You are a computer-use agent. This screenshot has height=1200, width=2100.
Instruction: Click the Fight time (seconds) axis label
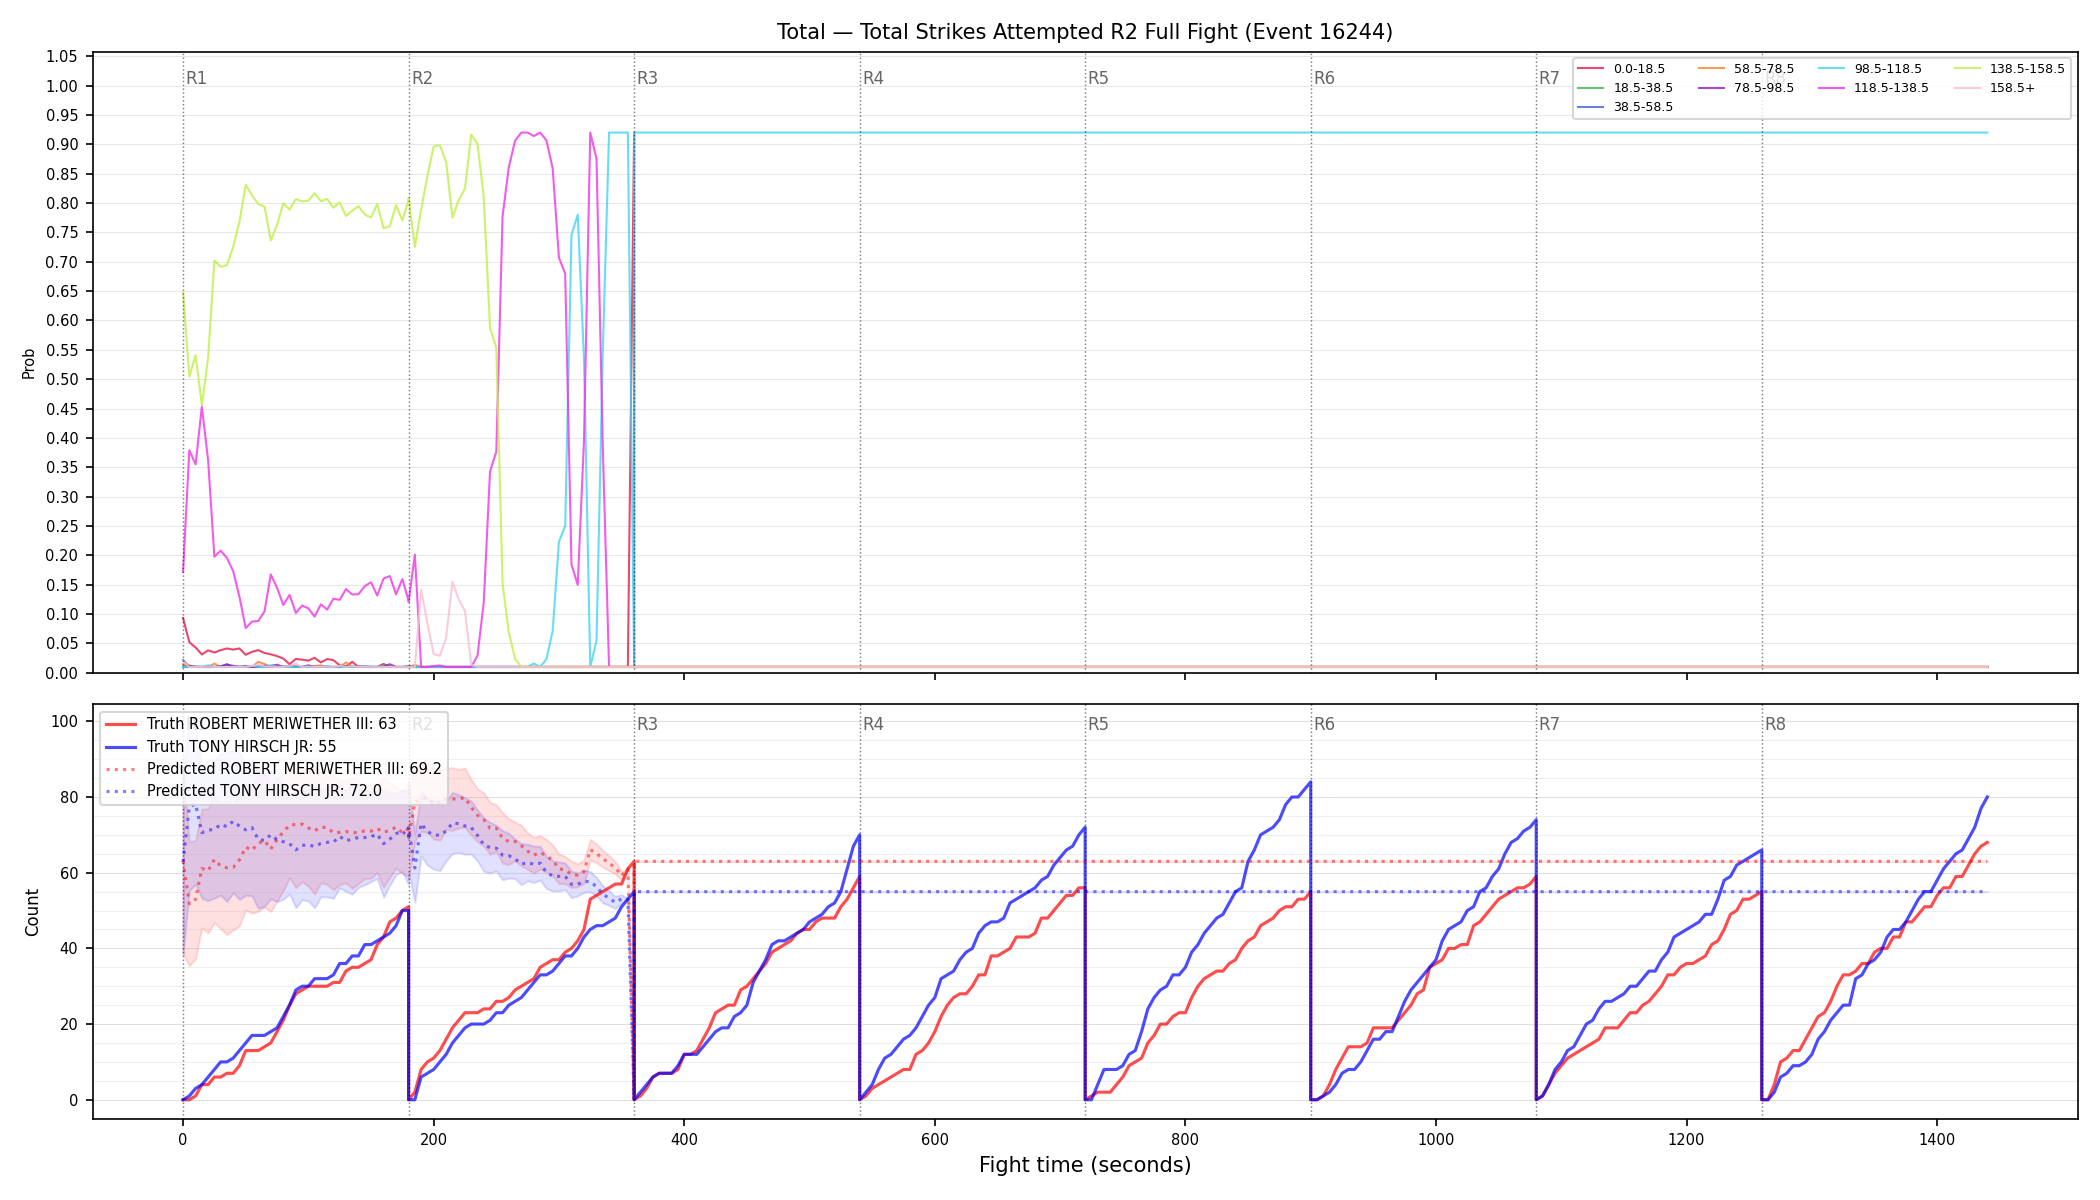(x=1085, y=1165)
